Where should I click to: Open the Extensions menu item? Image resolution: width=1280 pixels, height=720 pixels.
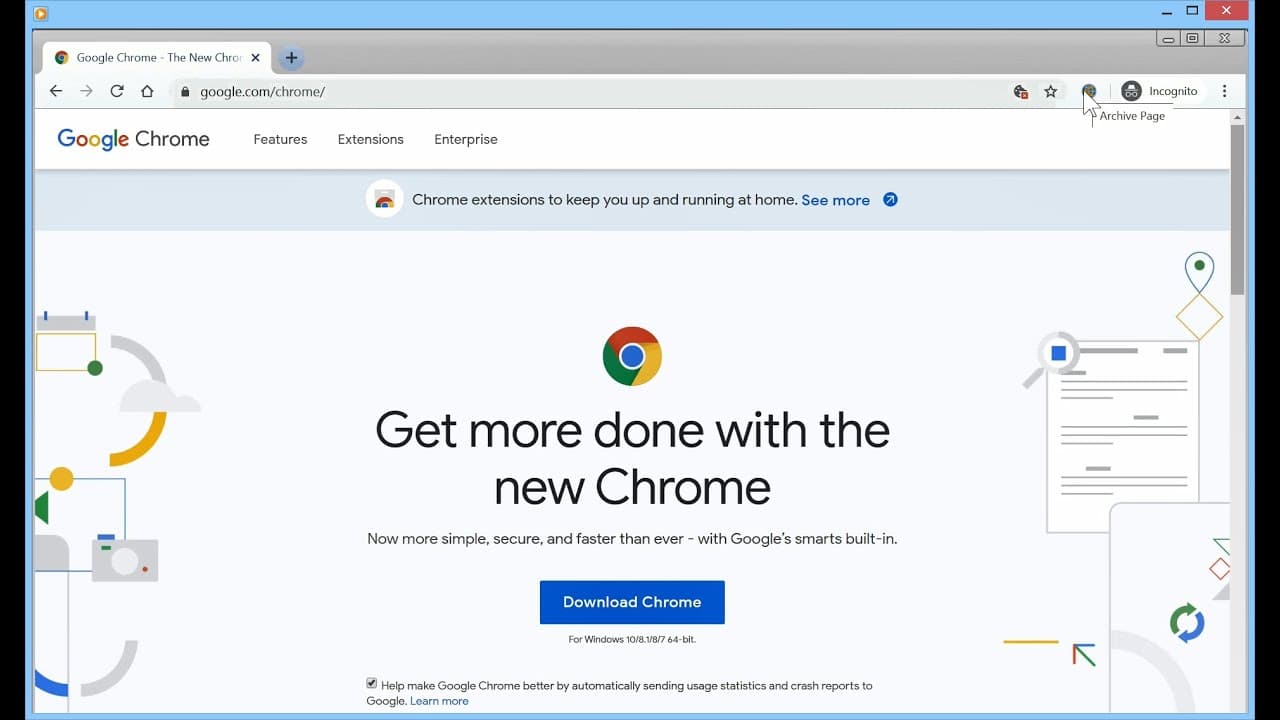370,139
